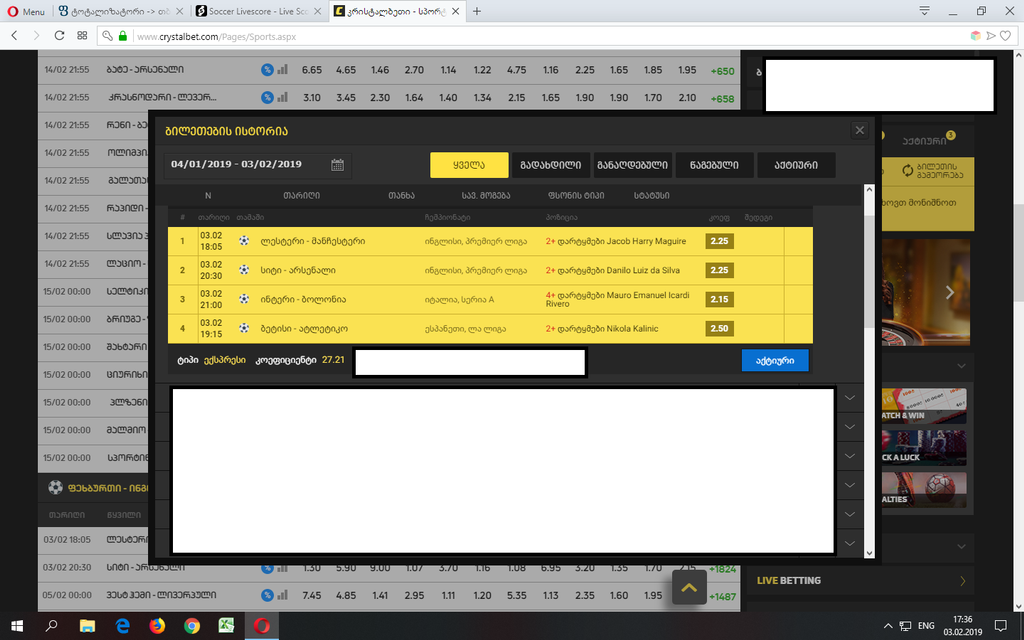This screenshot has width=1024, height=640.
Task: Click the send-arrow icon beside the heart
Action: point(991,36)
